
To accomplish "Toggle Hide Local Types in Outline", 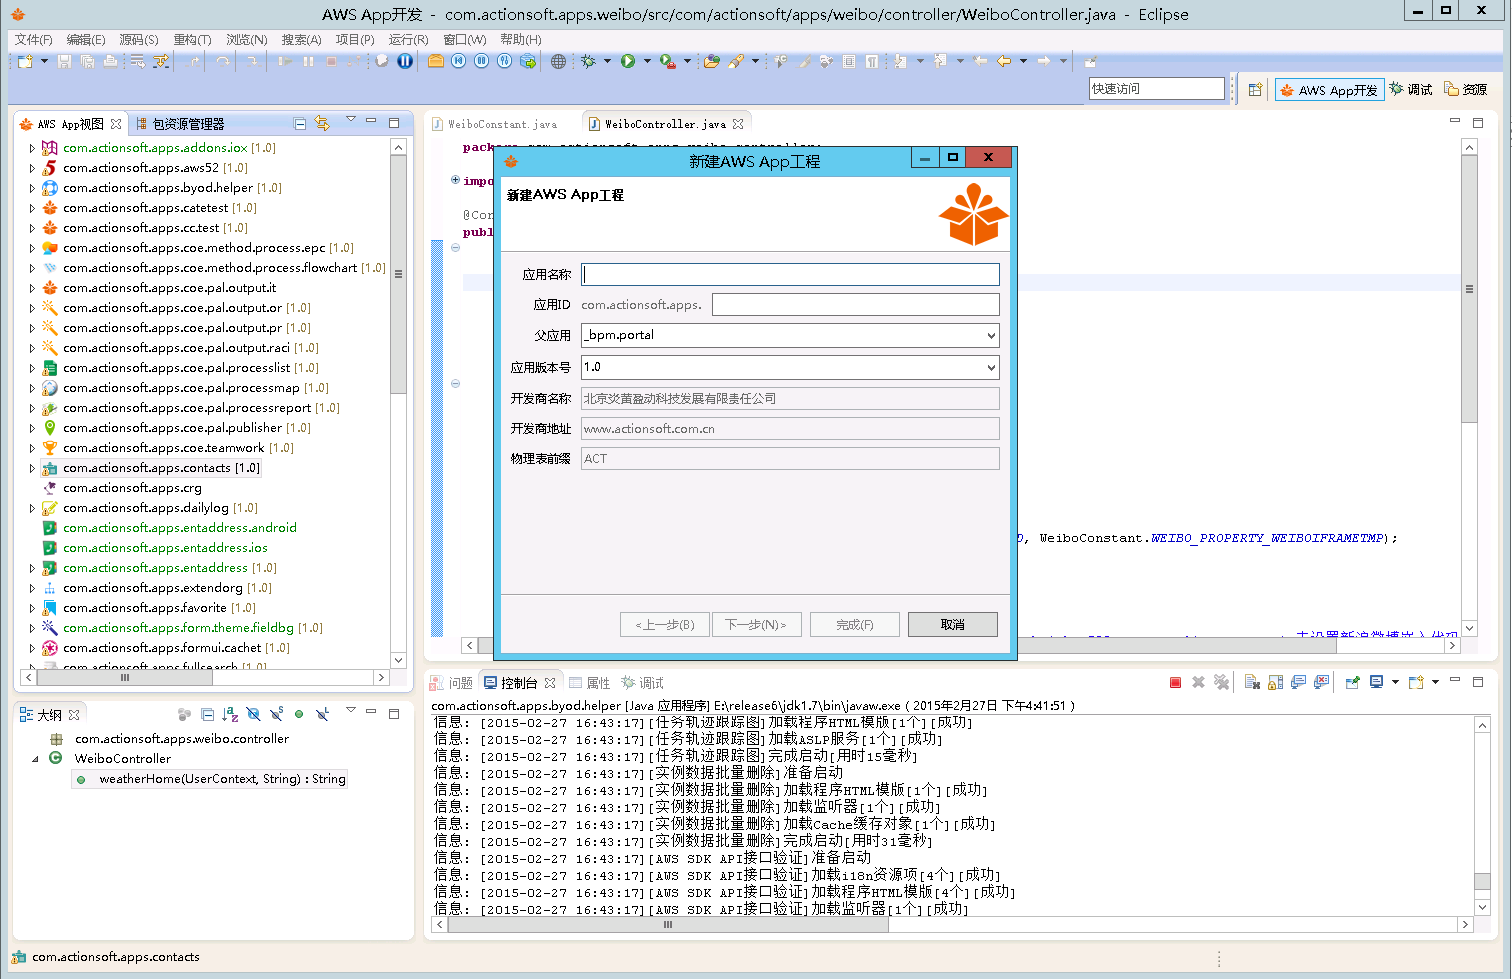I will [322, 714].
